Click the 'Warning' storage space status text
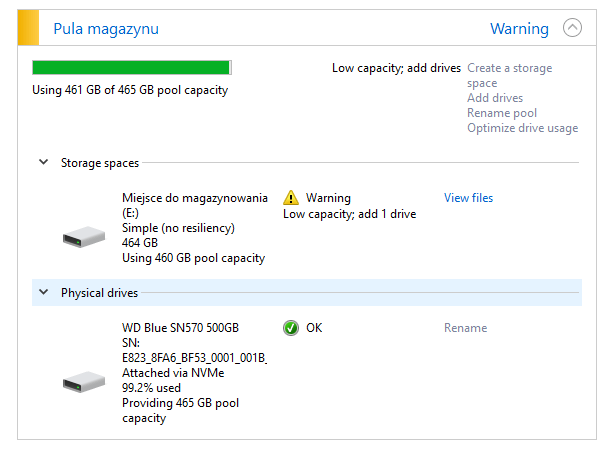Image resolution: width=609 pixels, height=455 pixels. pyautogui.click(x=328, y=198)
